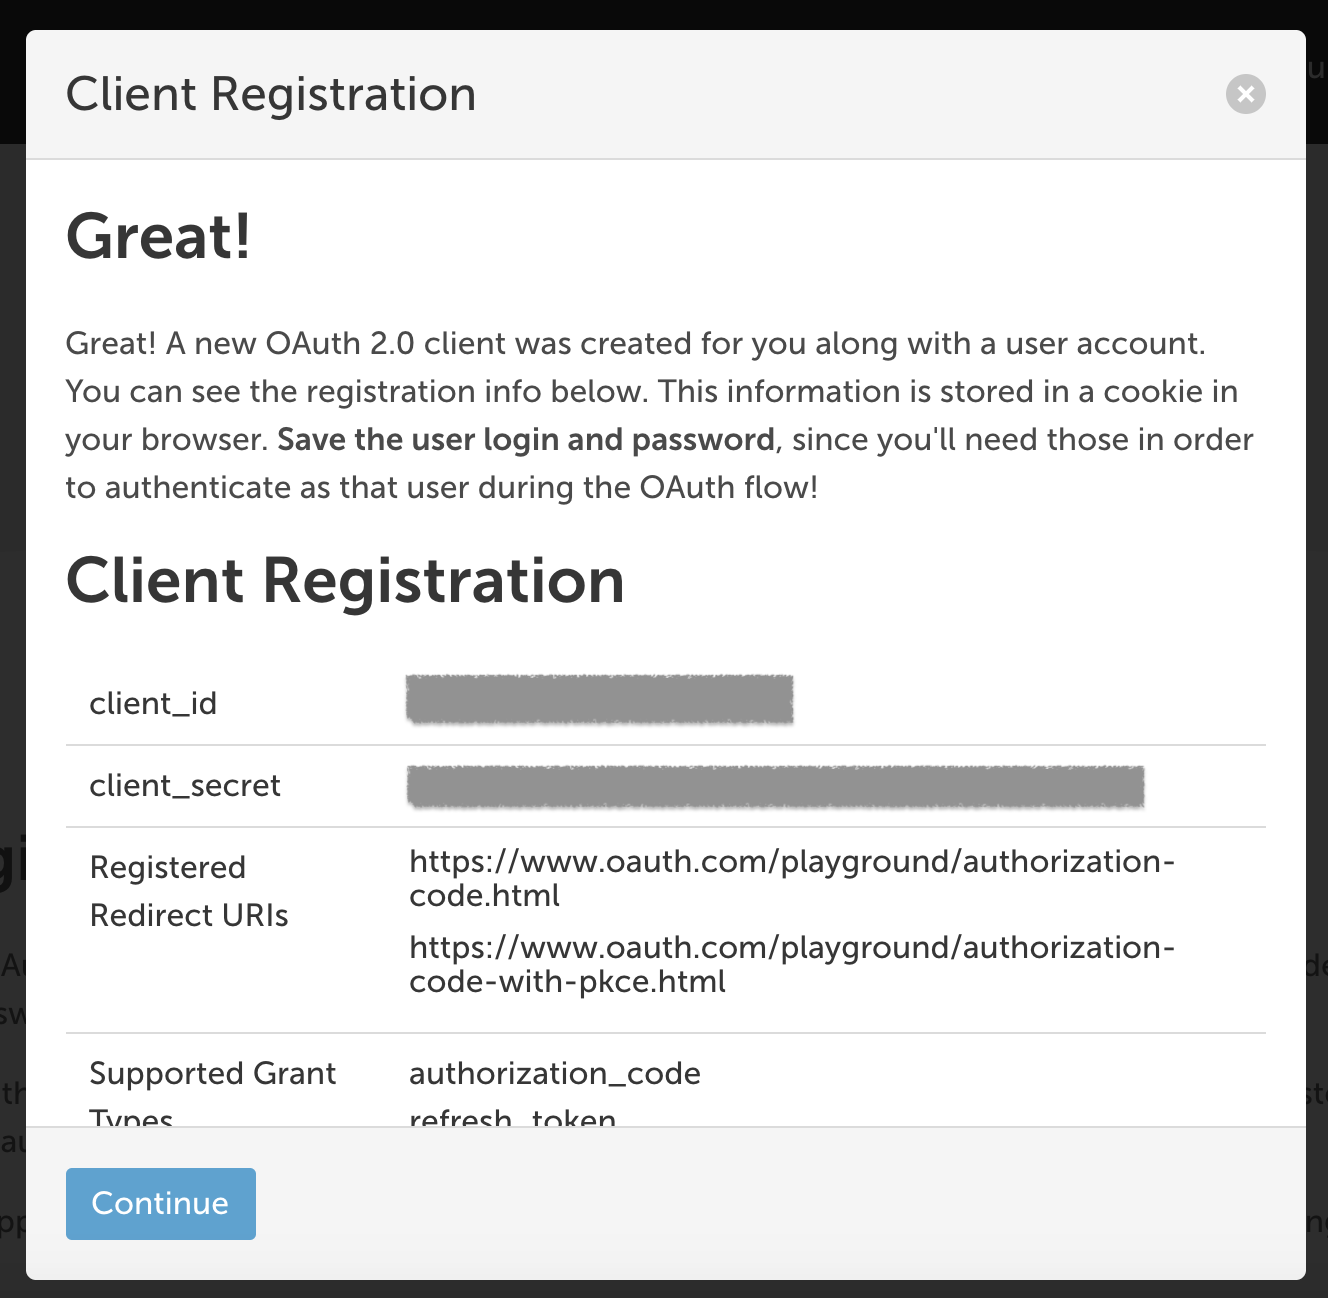Click the Supported Grant Types label
1328x1298 pixels.
(x=212, y=1074)
